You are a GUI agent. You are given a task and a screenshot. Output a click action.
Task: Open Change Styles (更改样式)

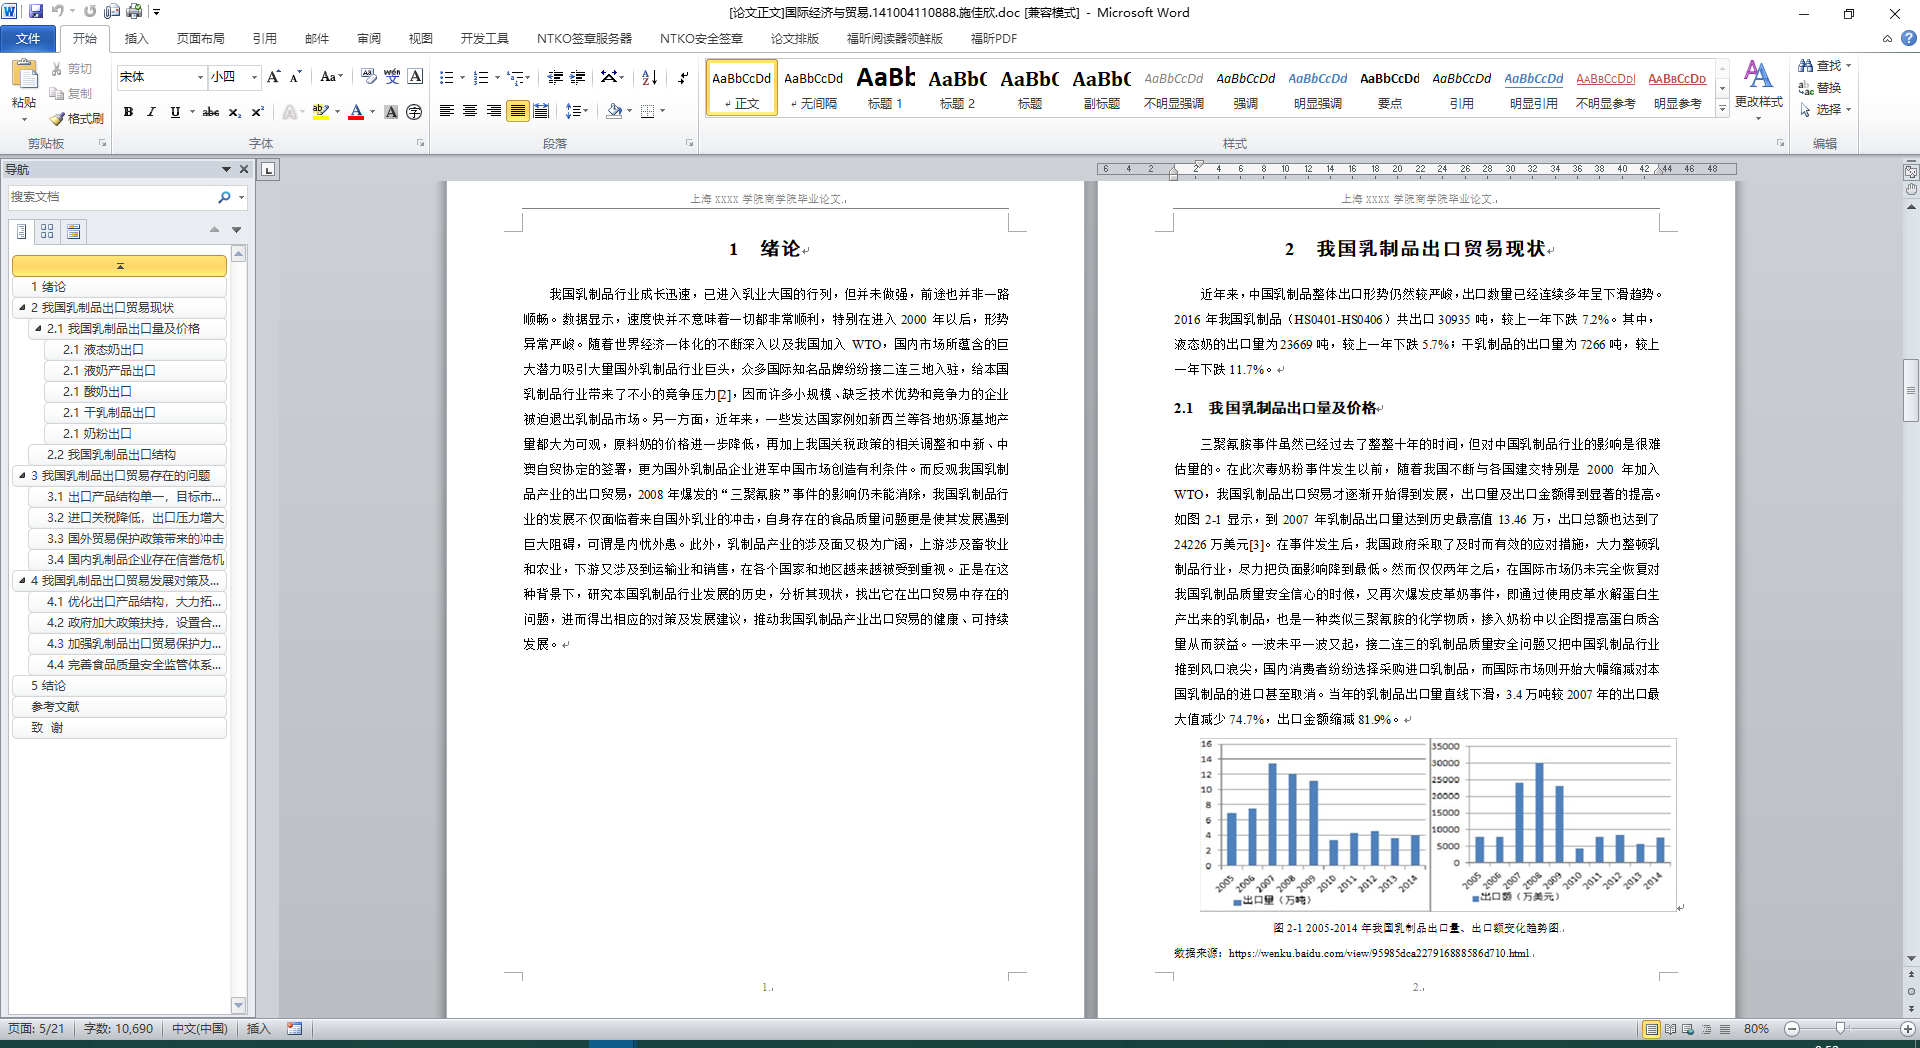click(1758, 88)
